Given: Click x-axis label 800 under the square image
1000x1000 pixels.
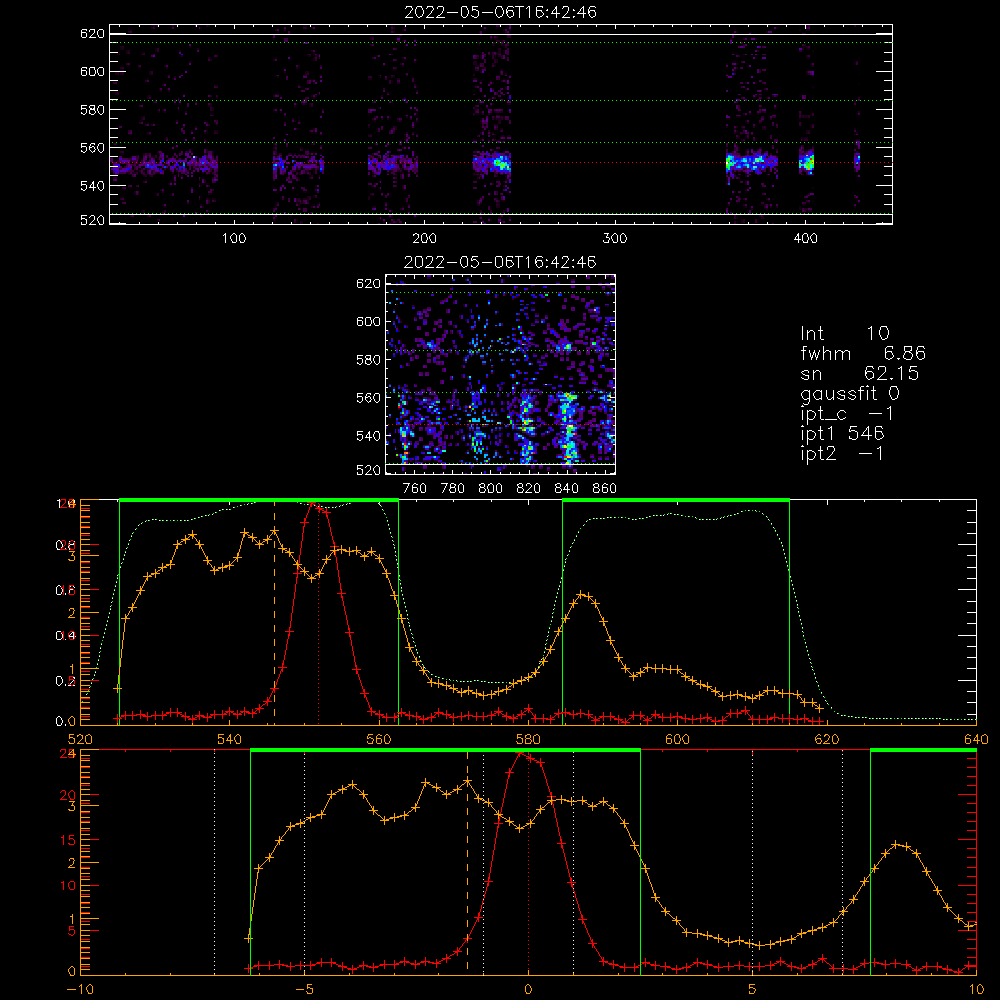Looking at the screenshot, I should pyautogui.click(x=490, y=489).
